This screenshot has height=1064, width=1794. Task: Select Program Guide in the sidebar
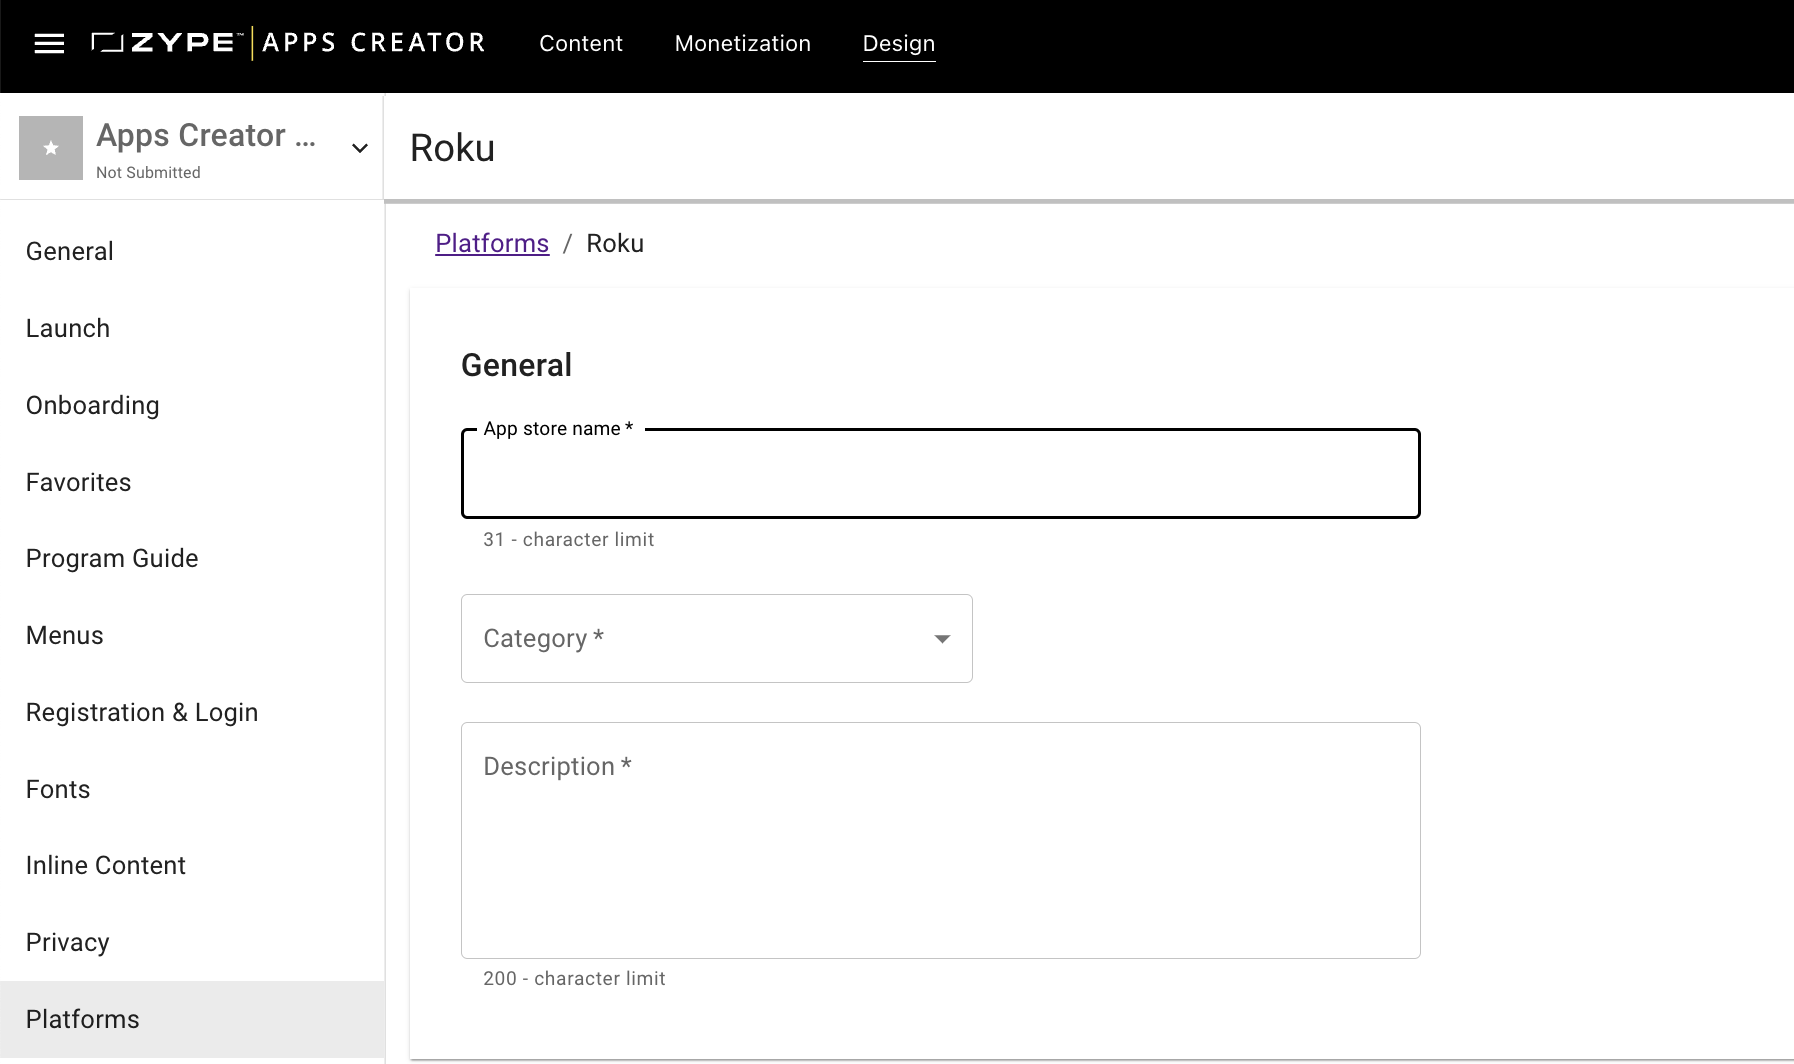point(192,558)
